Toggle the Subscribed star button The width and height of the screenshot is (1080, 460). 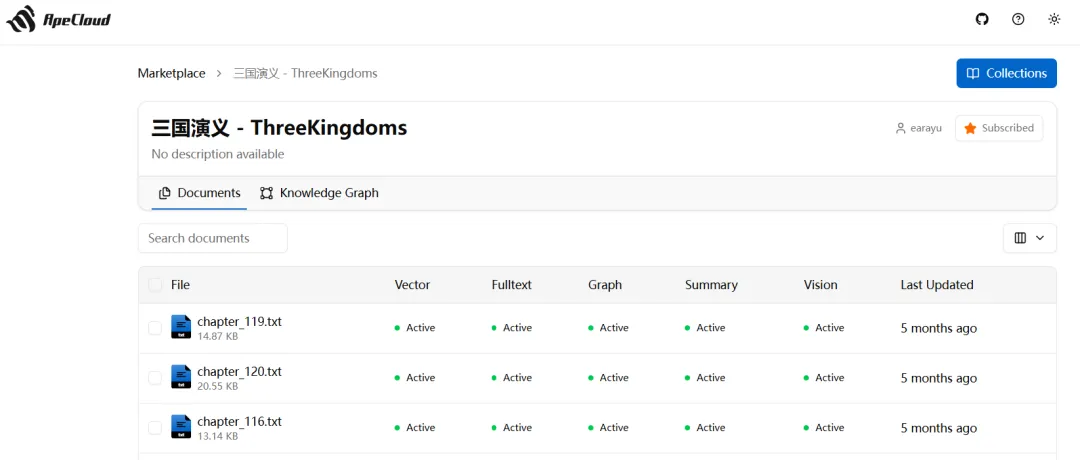point(998,128)
